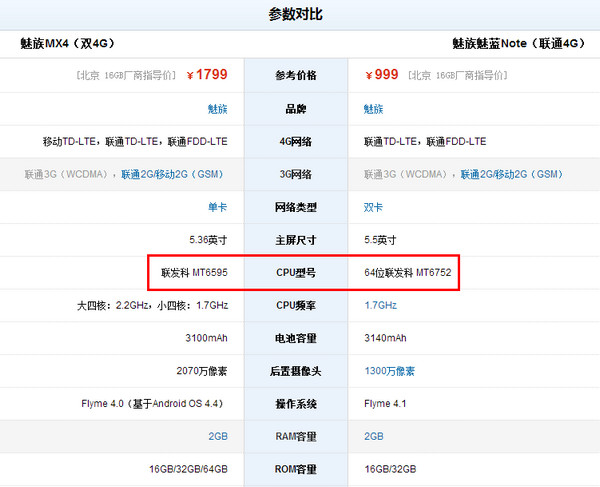600x487 pixels.
Task: Open the 1300万像素 rear camera link
Action: coord(390,371)
